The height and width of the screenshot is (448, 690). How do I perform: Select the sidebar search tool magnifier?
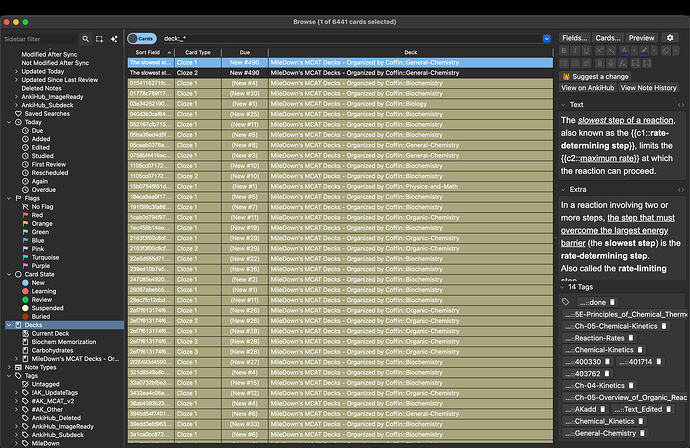pyautogui.click(x=85, y=39)
